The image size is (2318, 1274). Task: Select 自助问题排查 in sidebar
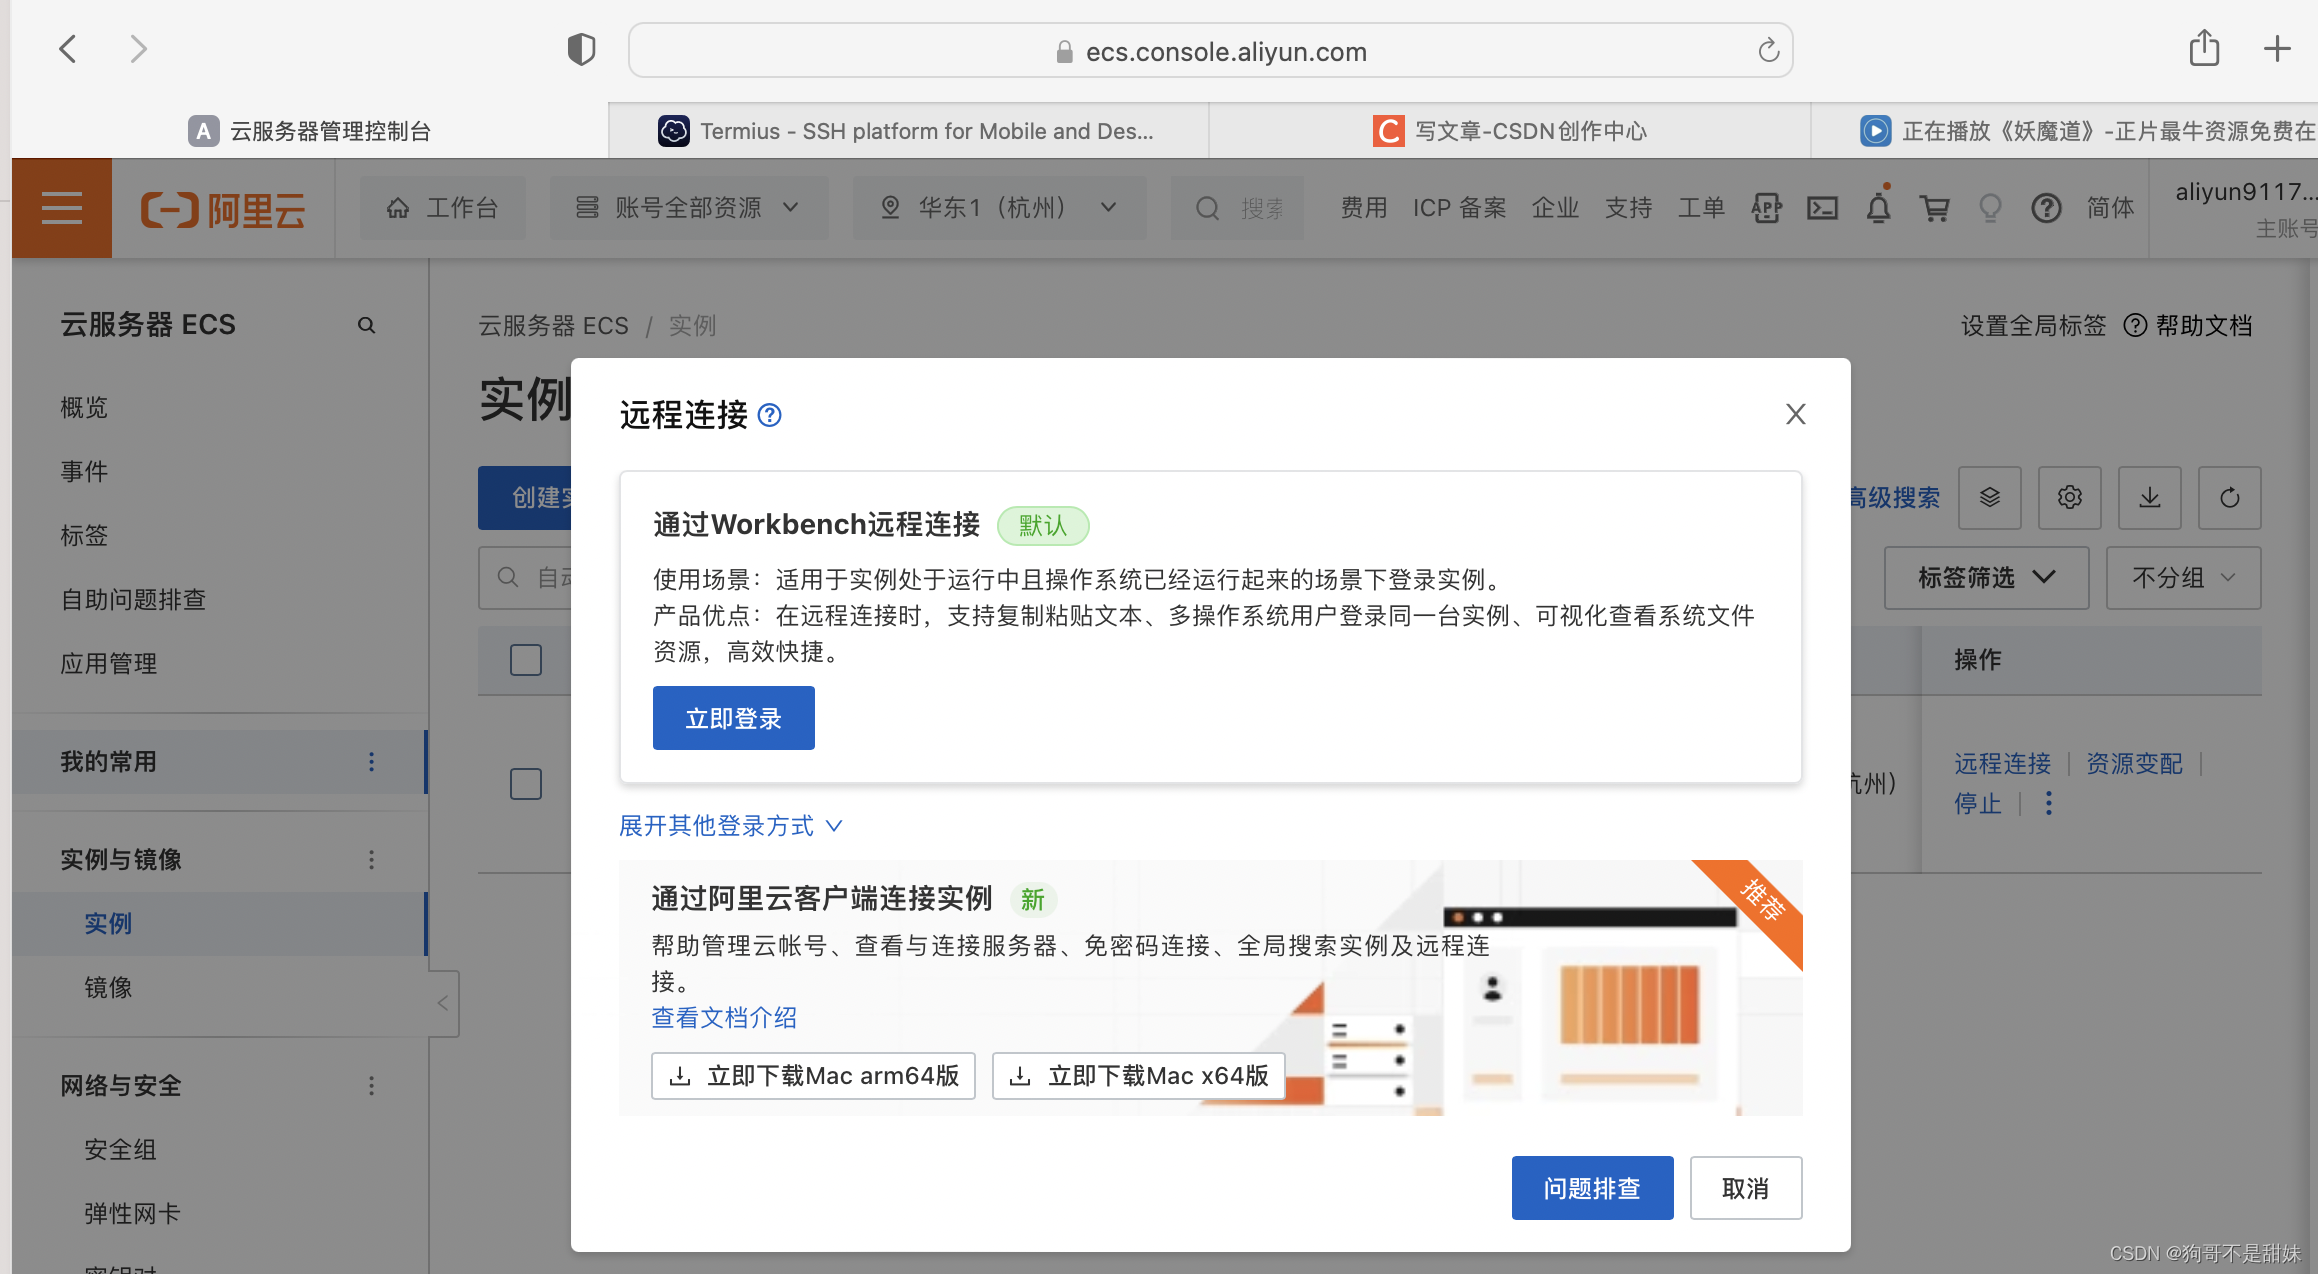133,600
